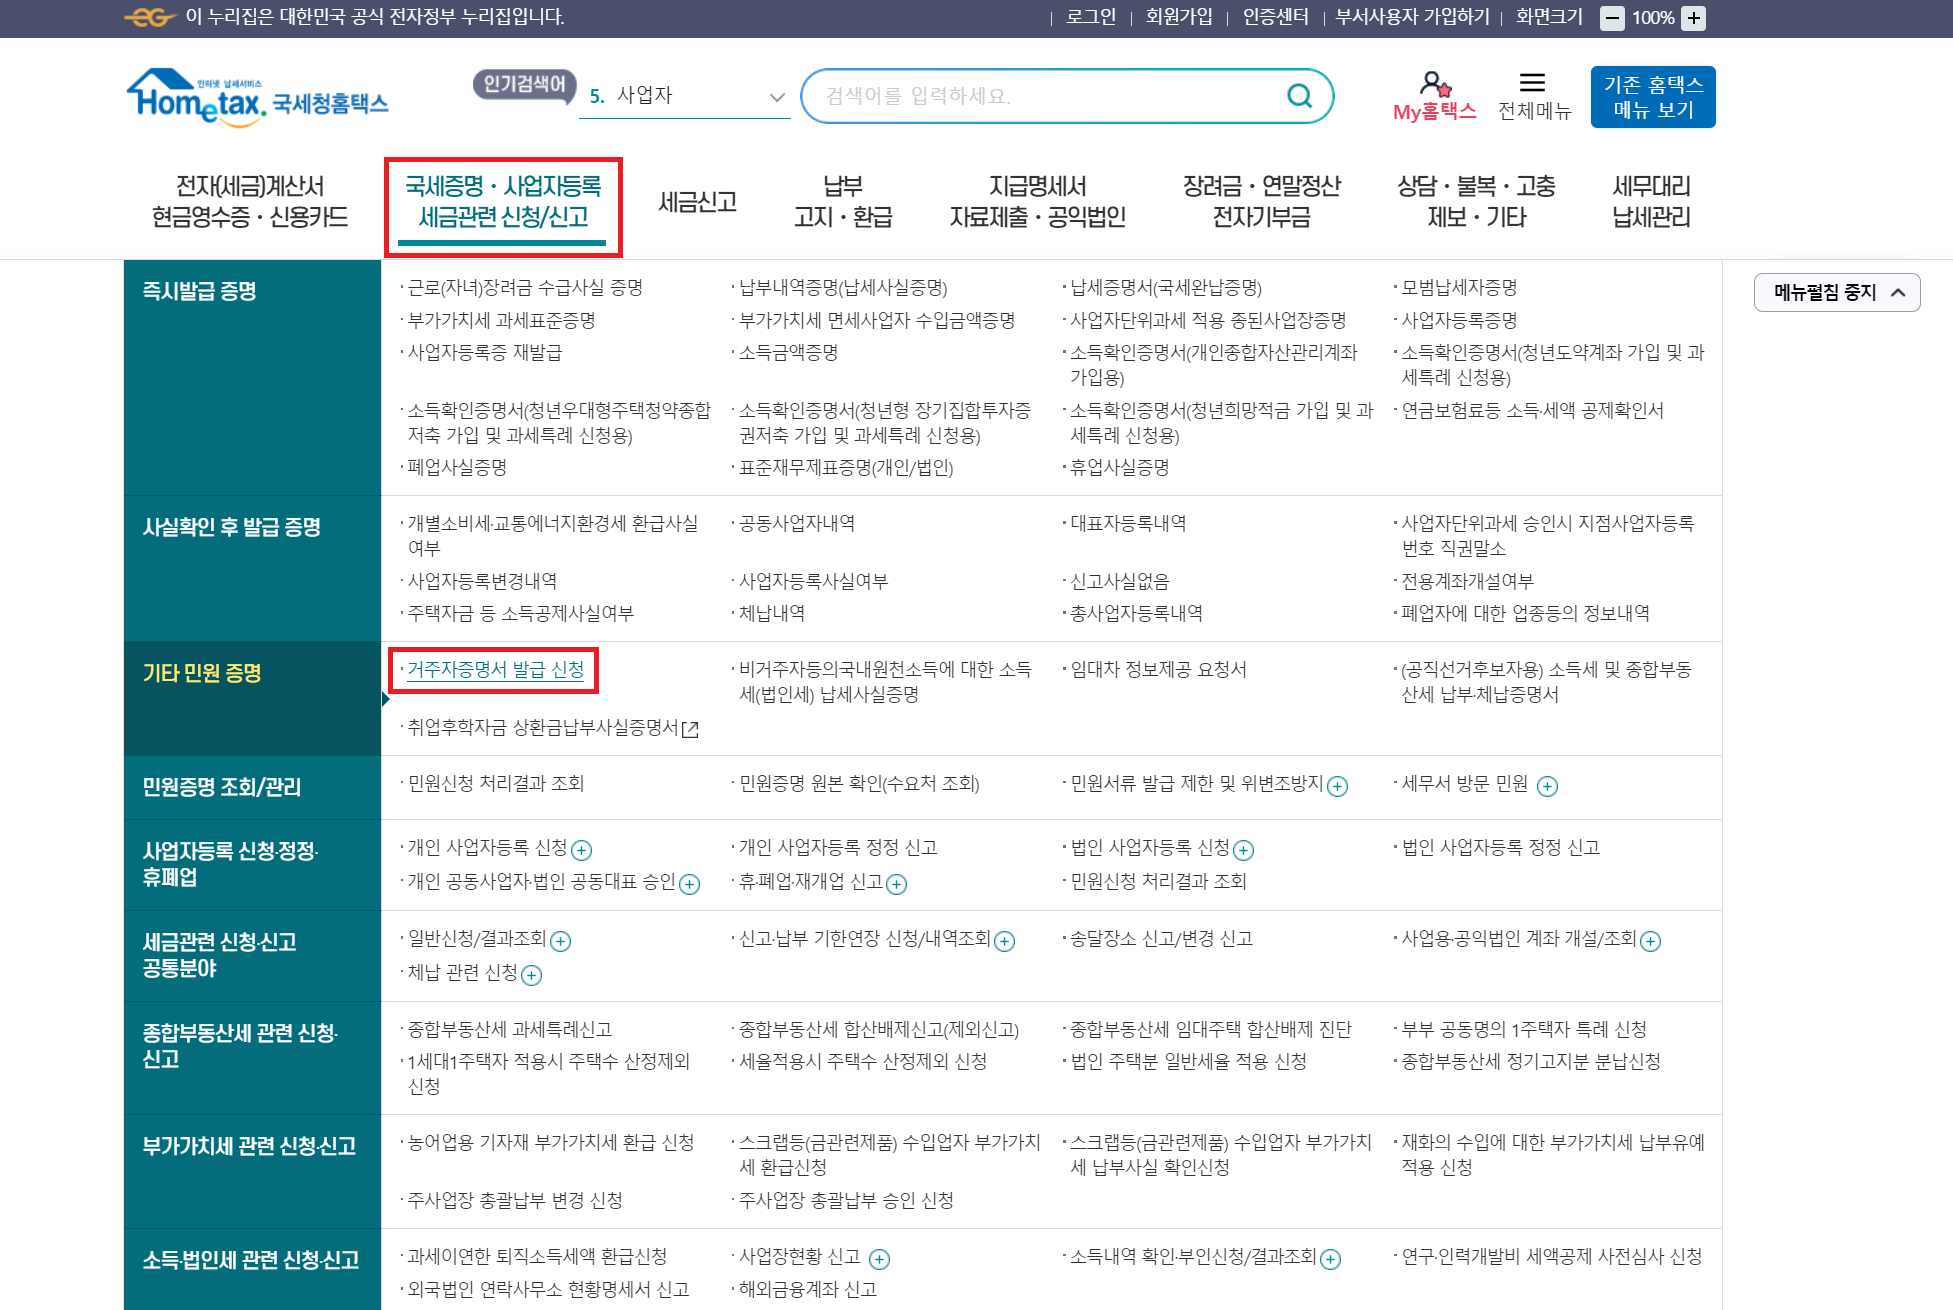The image size is (1953, 1310).
Task: Select 즉시발급 증명 category
Action: point(252,377)
